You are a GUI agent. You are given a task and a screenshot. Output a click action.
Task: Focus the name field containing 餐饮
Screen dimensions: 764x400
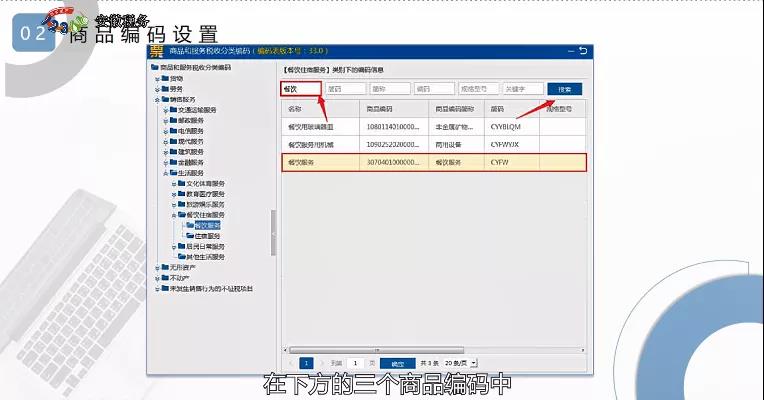pos(301,89)
